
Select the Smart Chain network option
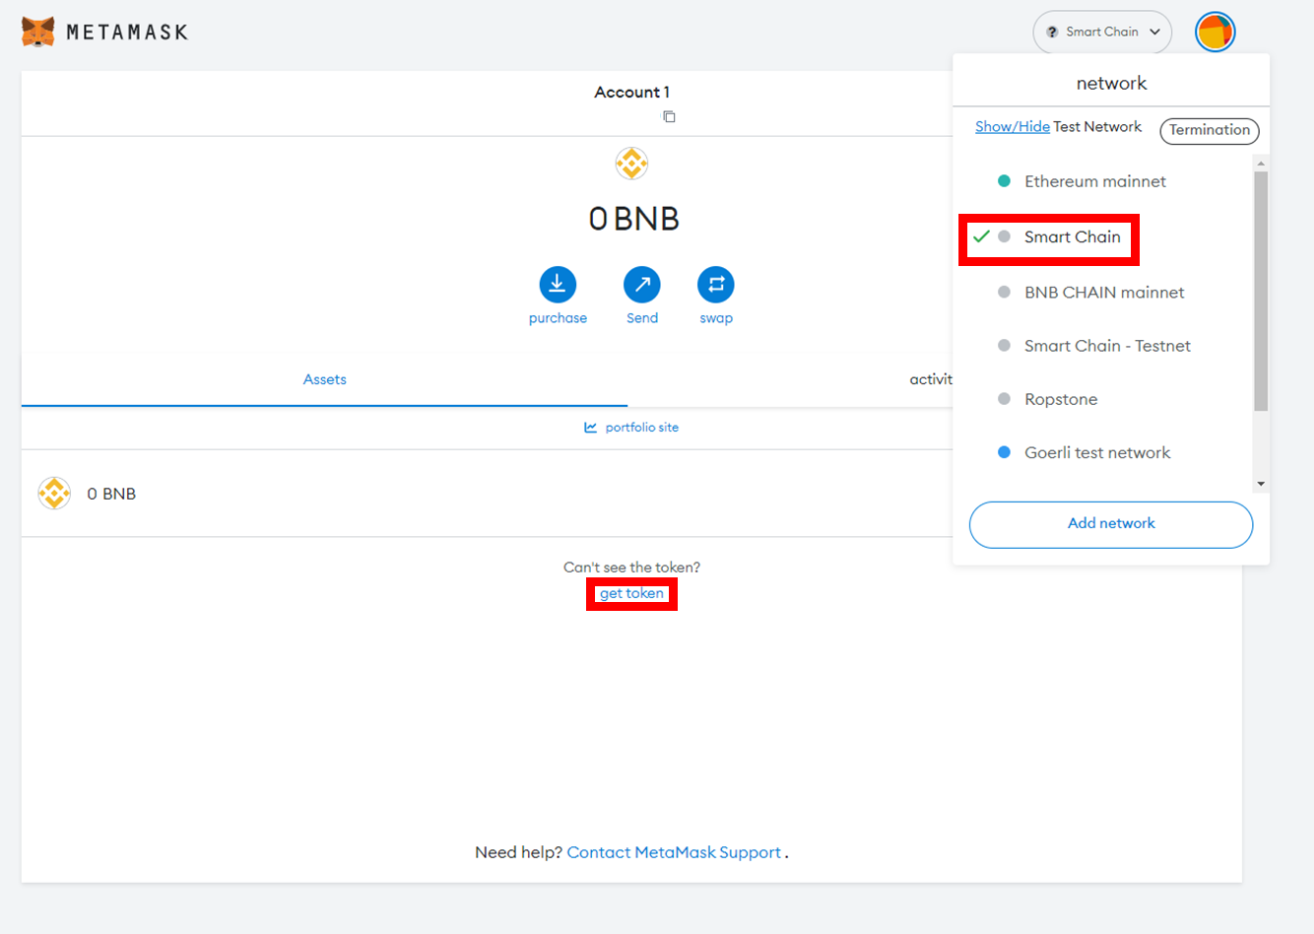pos(1071,237)
